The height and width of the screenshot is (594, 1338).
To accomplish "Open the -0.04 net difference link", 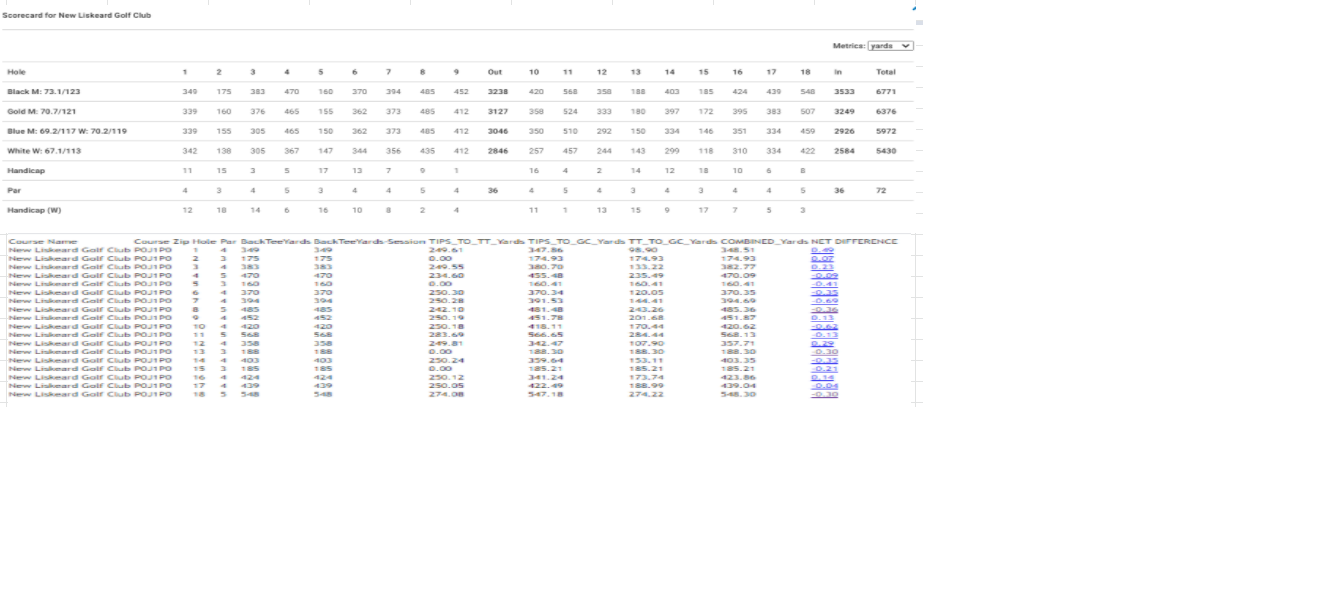I will pyautogui.click(x=824, y=386).
